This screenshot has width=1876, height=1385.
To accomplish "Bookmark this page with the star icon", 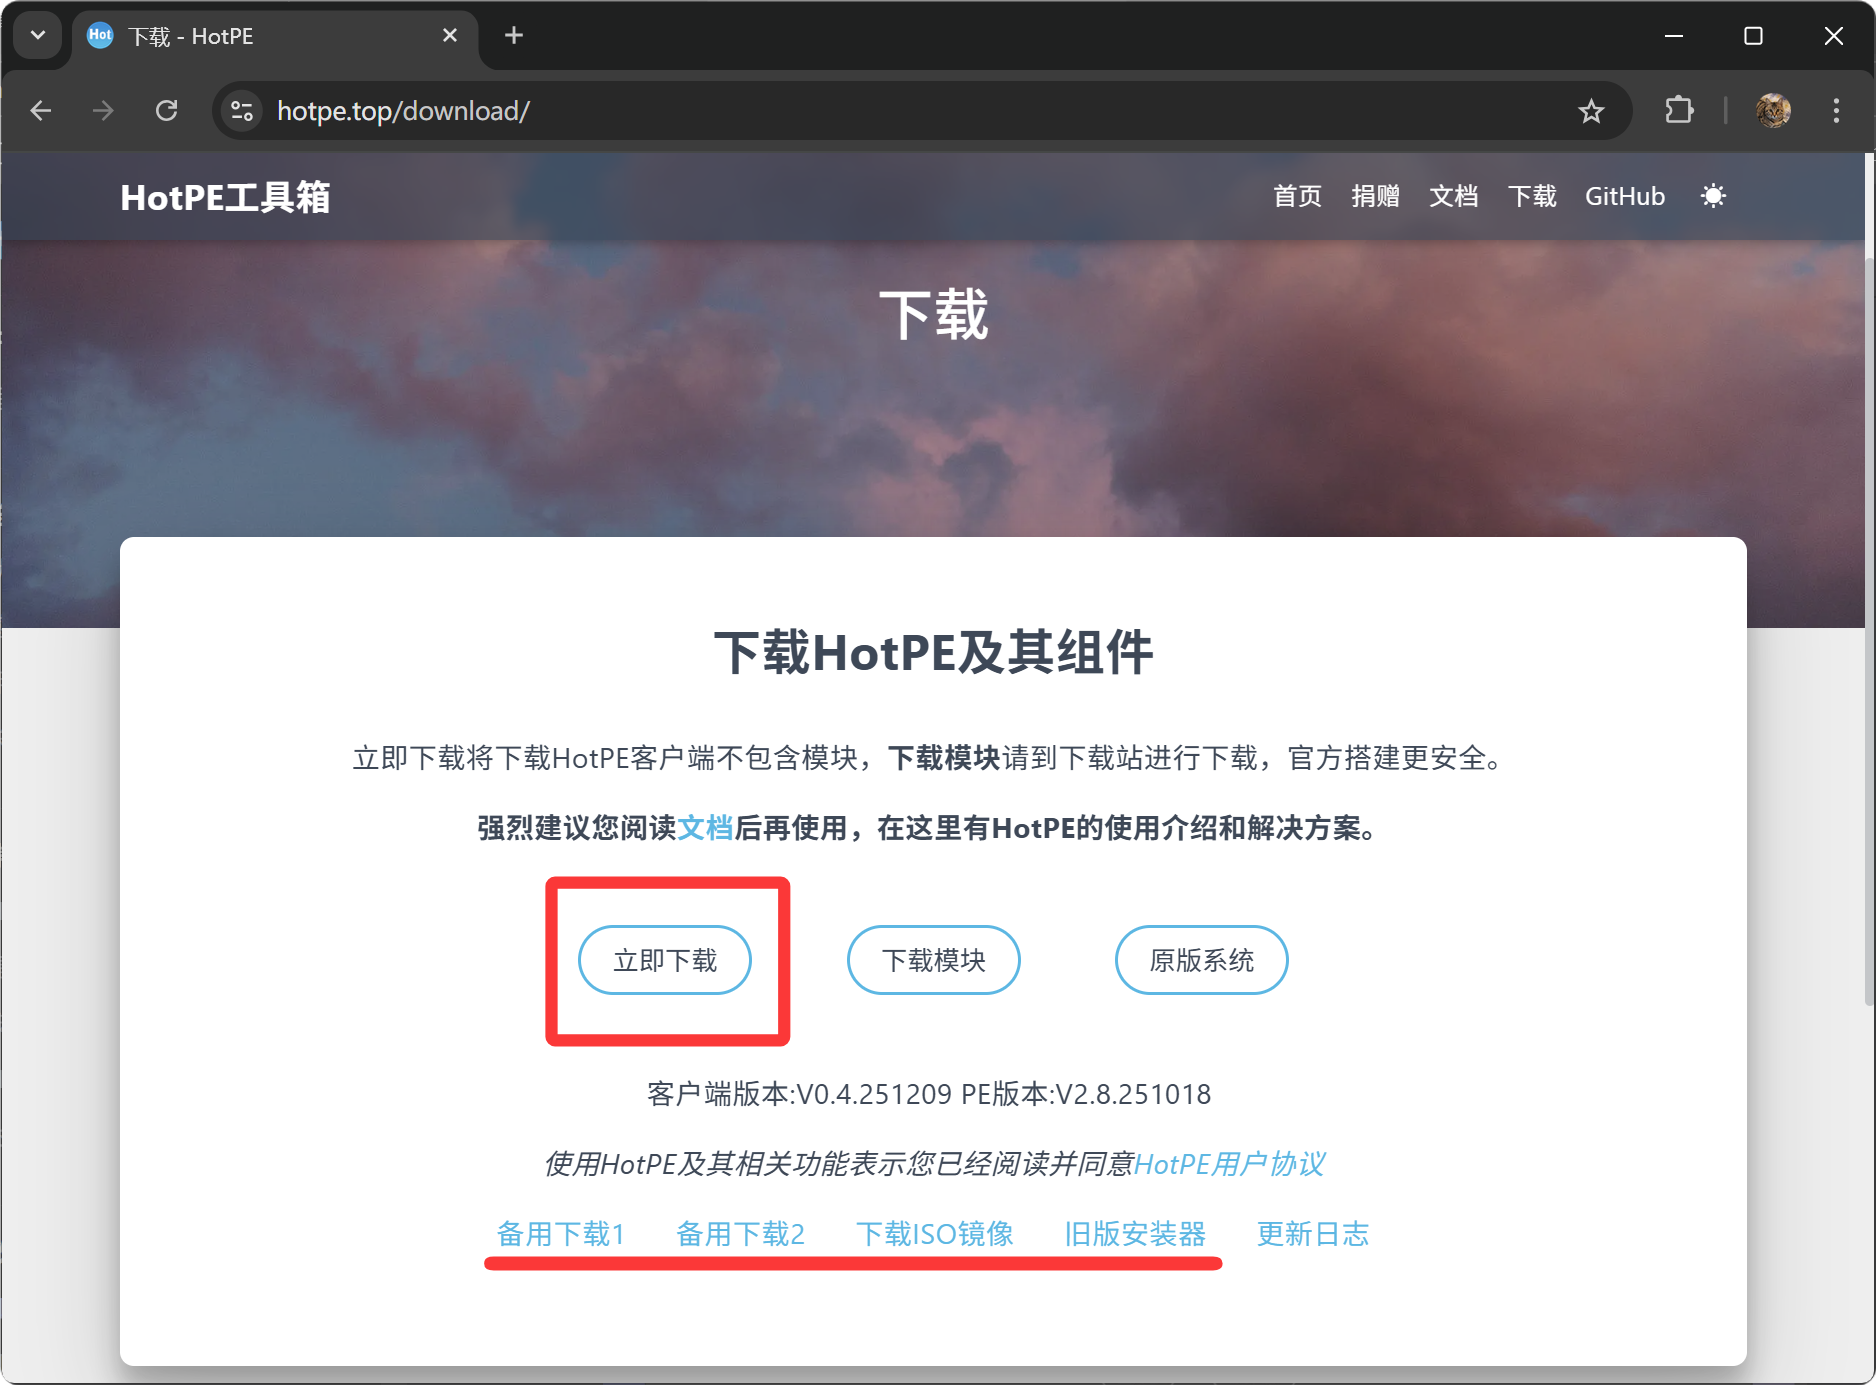I will click(x=1591, y=111).
